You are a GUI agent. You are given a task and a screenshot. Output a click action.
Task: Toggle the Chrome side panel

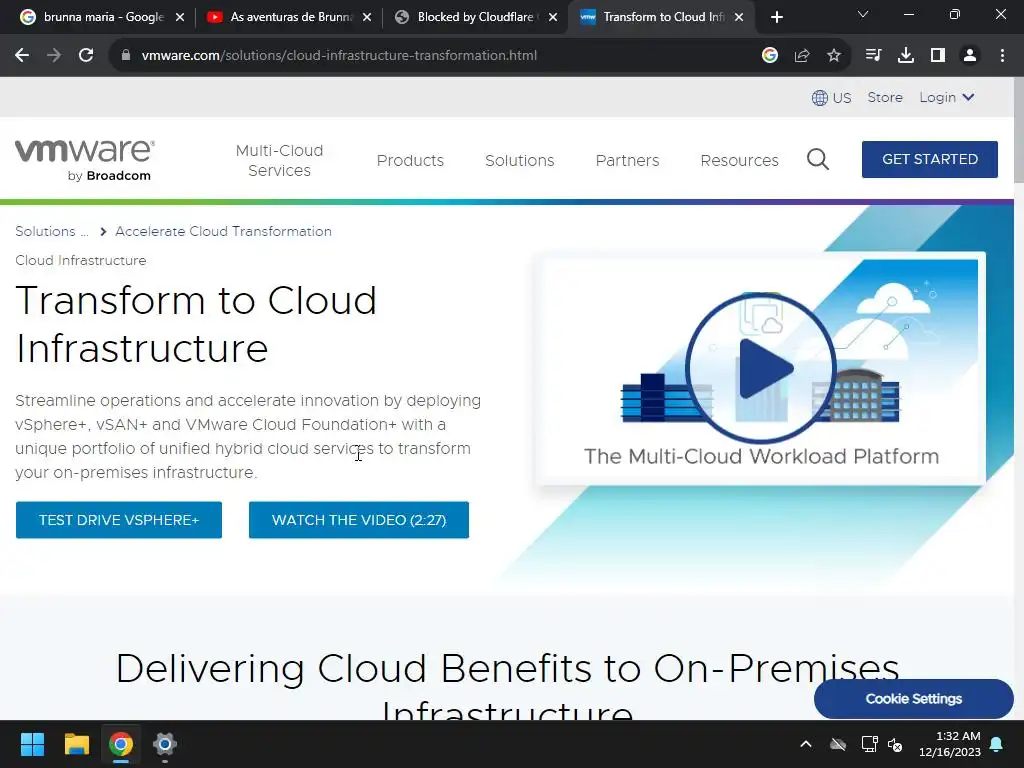(x=938, y=56)
